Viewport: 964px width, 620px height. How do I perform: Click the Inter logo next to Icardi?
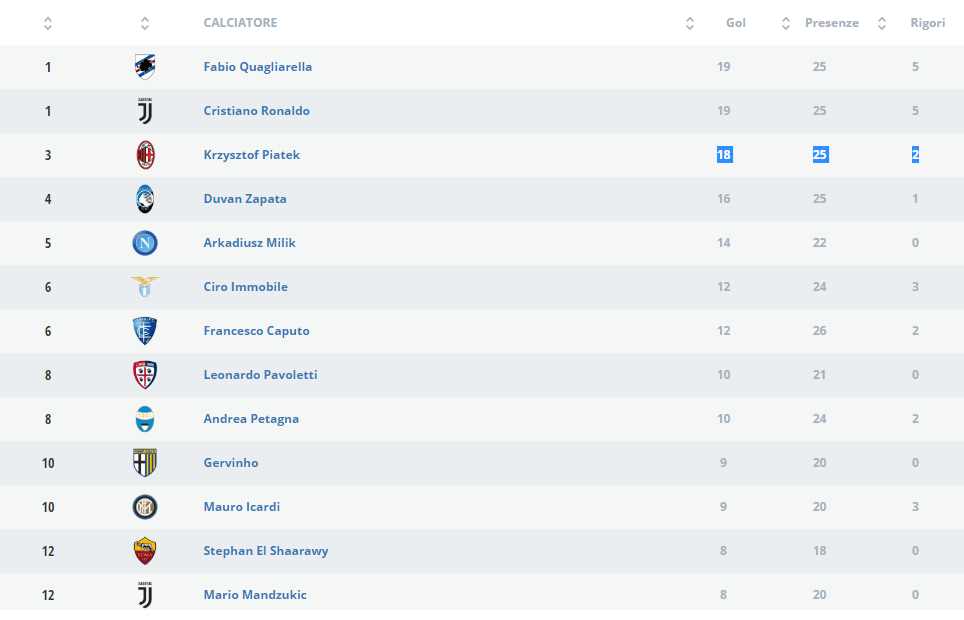pos(145,507)
